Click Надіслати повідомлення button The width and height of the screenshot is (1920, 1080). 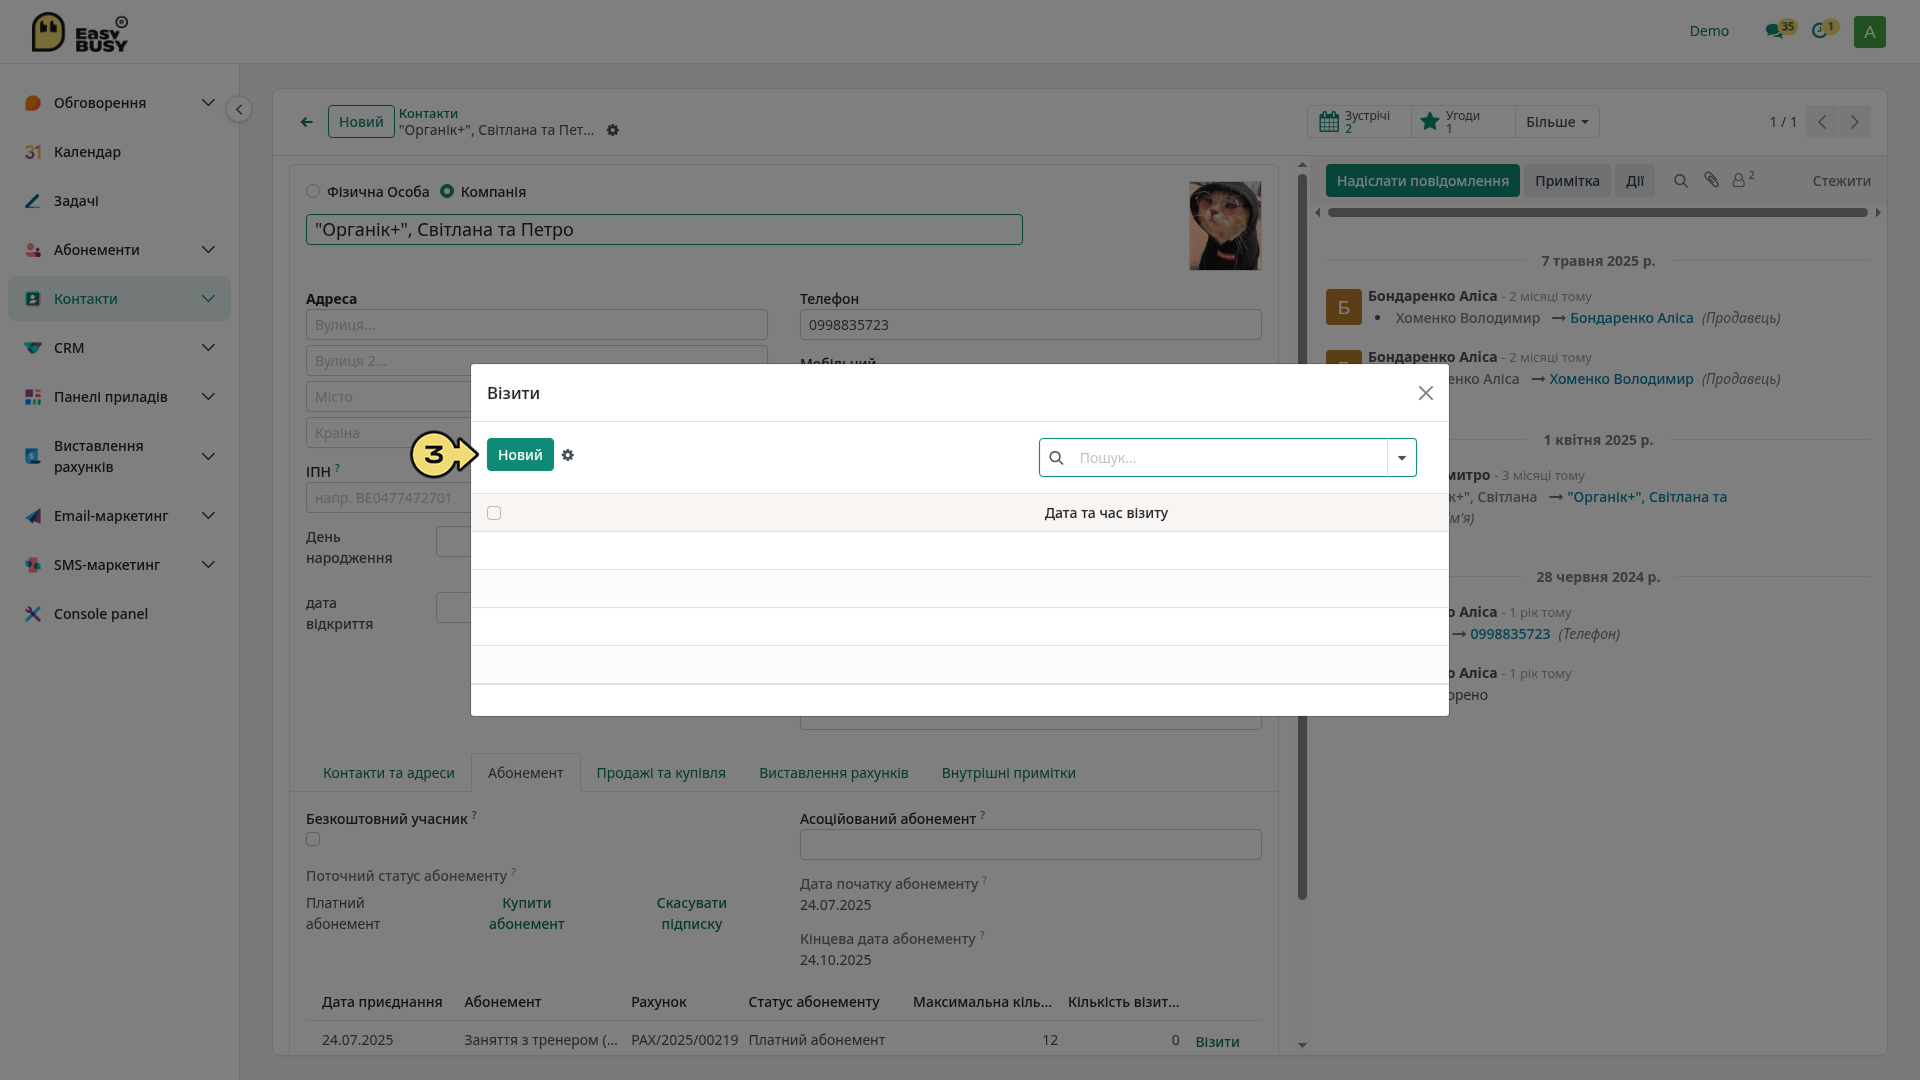click(x=1423, y=181)
